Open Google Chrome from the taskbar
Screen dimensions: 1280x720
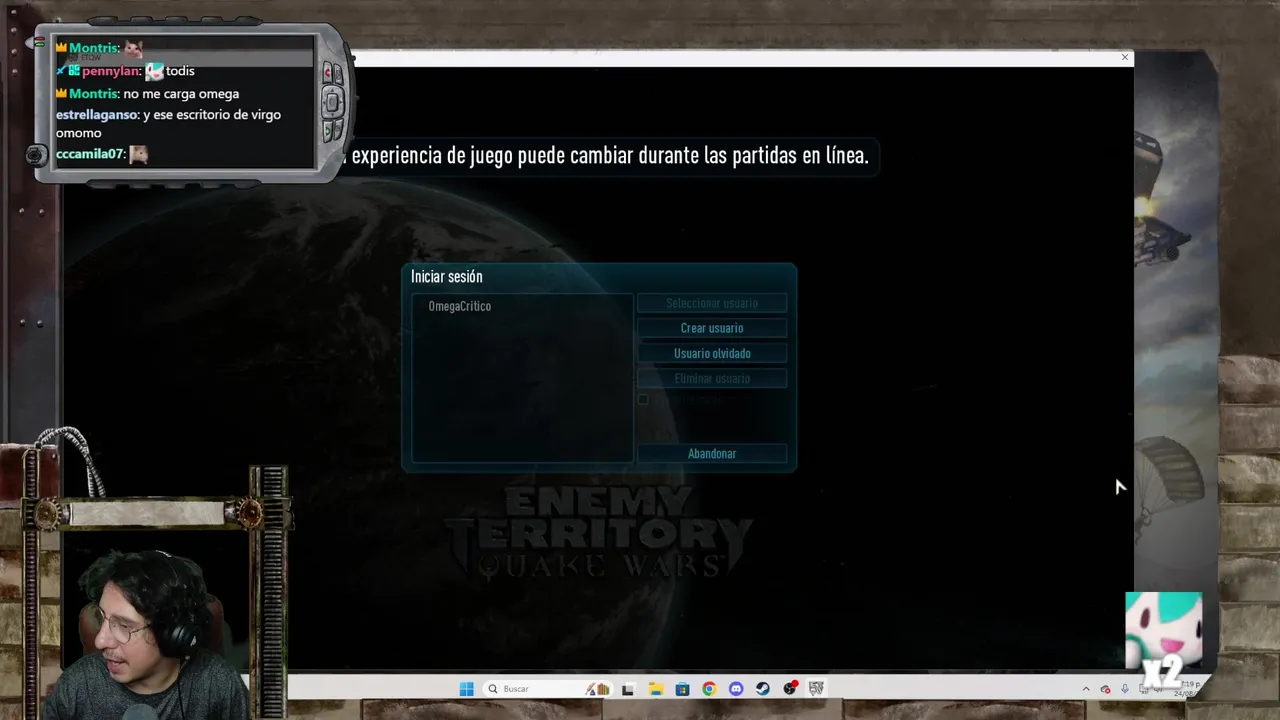pyautogui.click(x=709, y=689)
